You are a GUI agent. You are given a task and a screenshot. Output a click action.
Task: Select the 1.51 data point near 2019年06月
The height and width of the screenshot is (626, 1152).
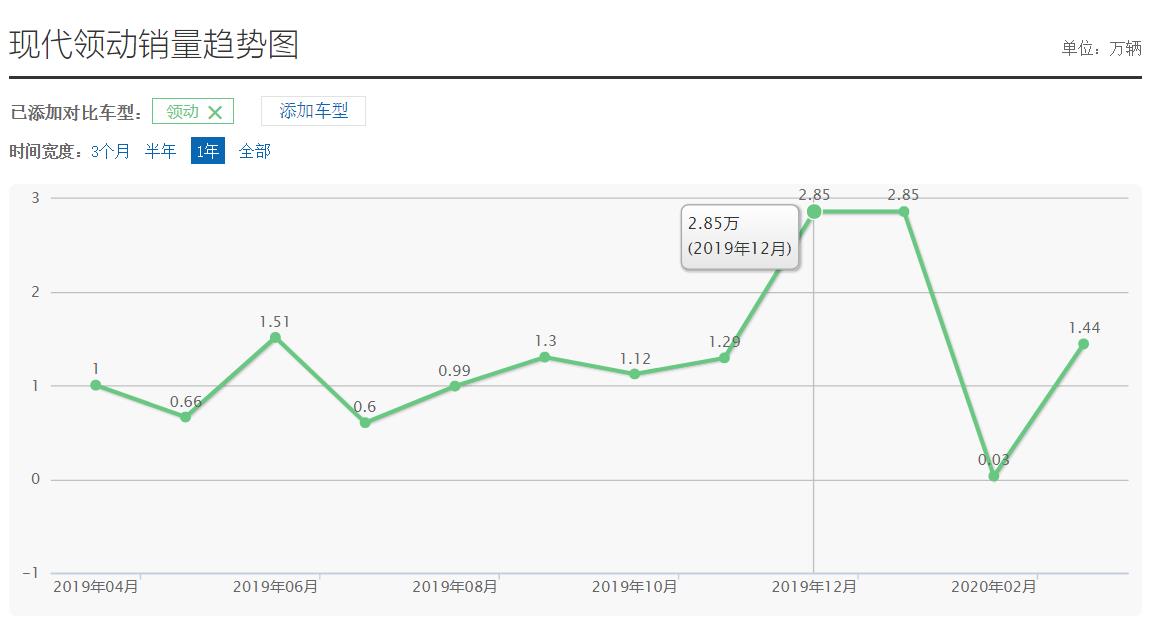(275, 339)
